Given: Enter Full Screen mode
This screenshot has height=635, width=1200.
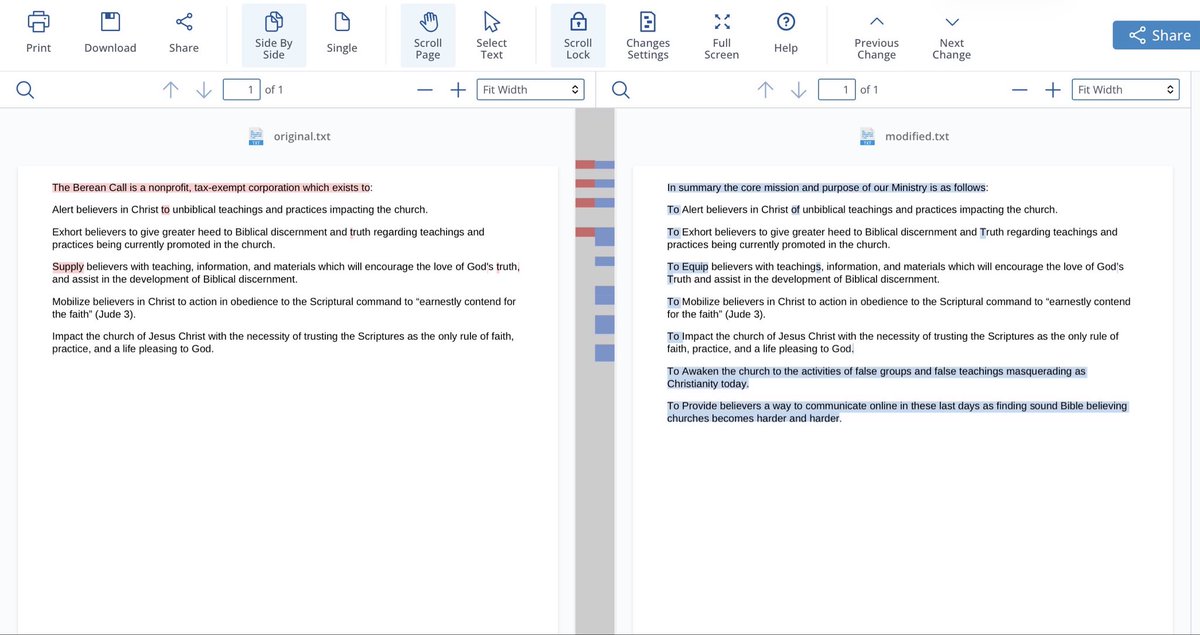Looking at the screenshot, I should [x=722, y=36].
